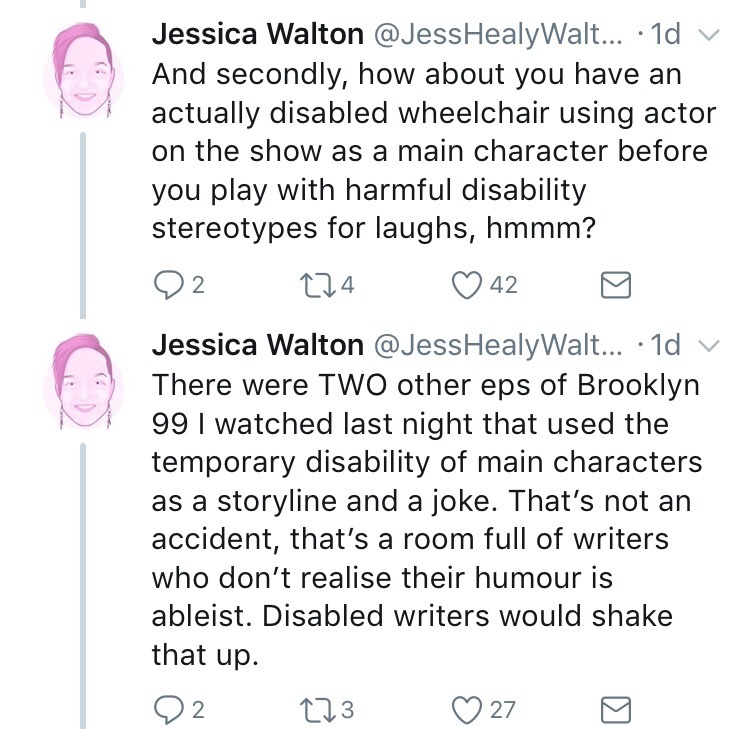Screen dimensions: 750x729
Task: Send the first tweet via direct message
Action: (x=615, y=287)
